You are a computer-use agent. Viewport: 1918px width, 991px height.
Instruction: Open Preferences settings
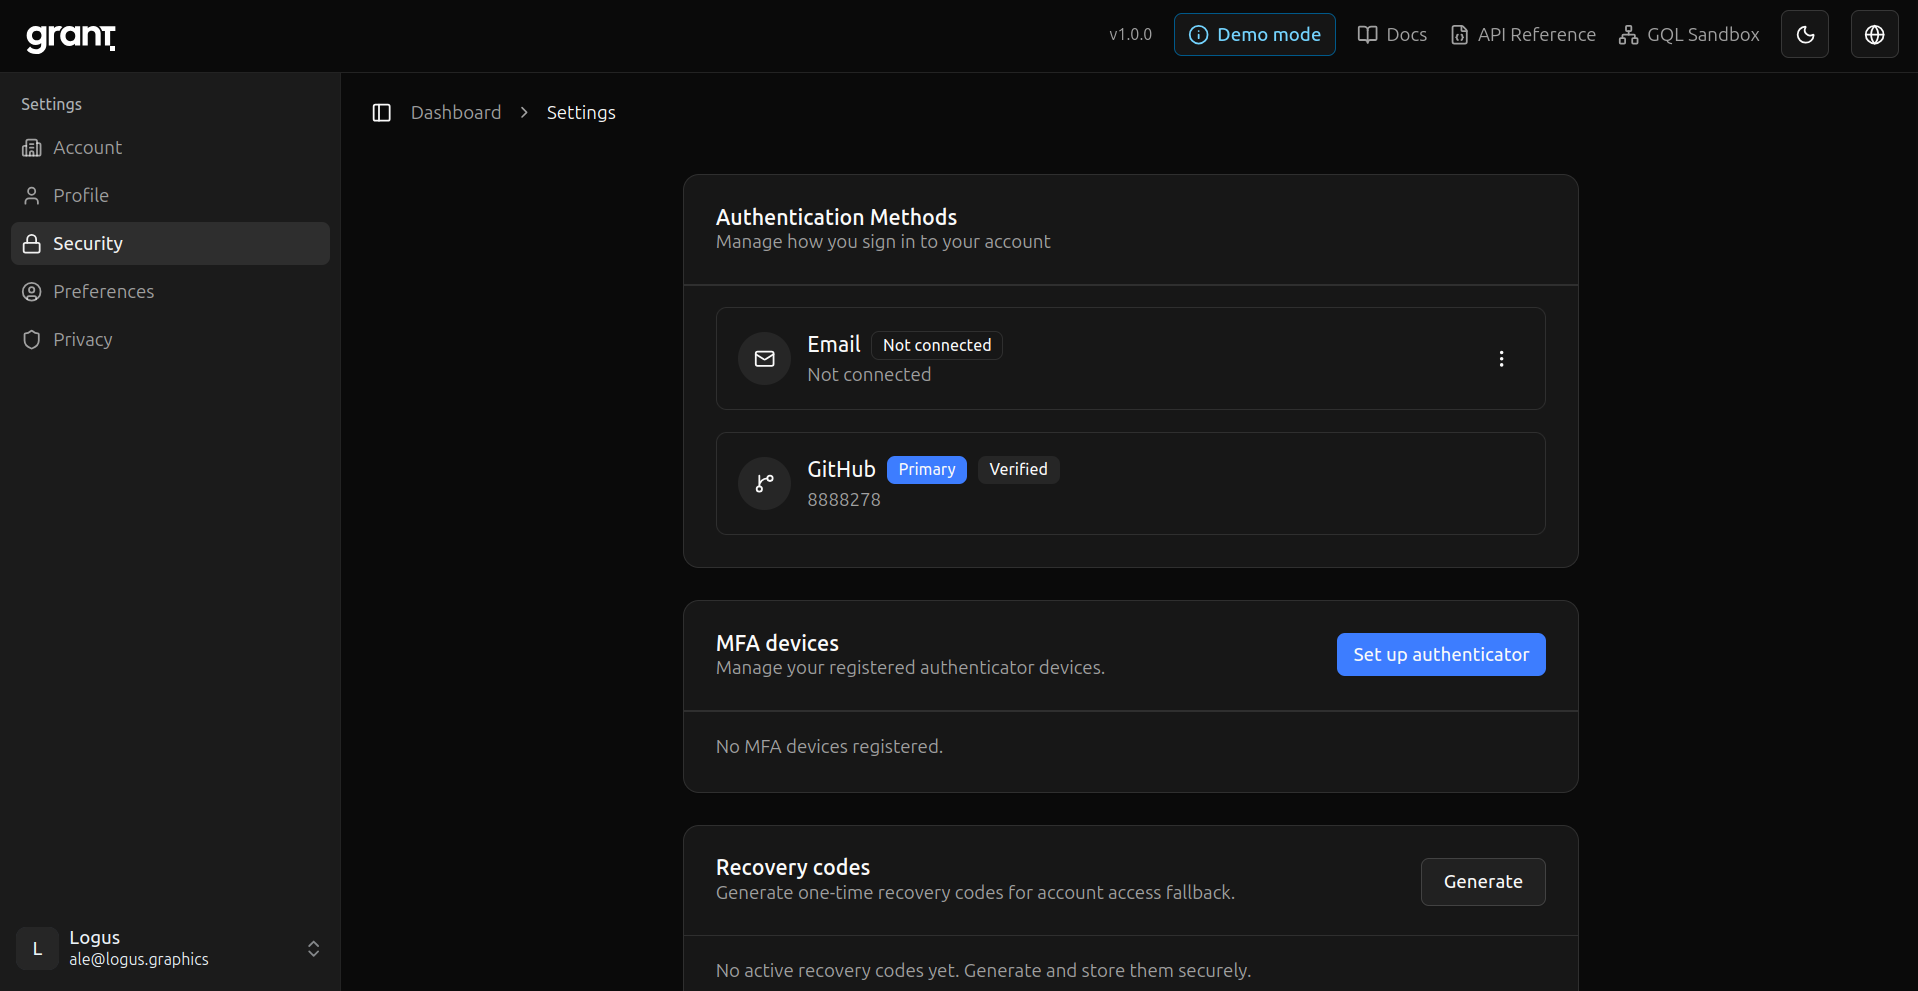(x=170, y=292)
